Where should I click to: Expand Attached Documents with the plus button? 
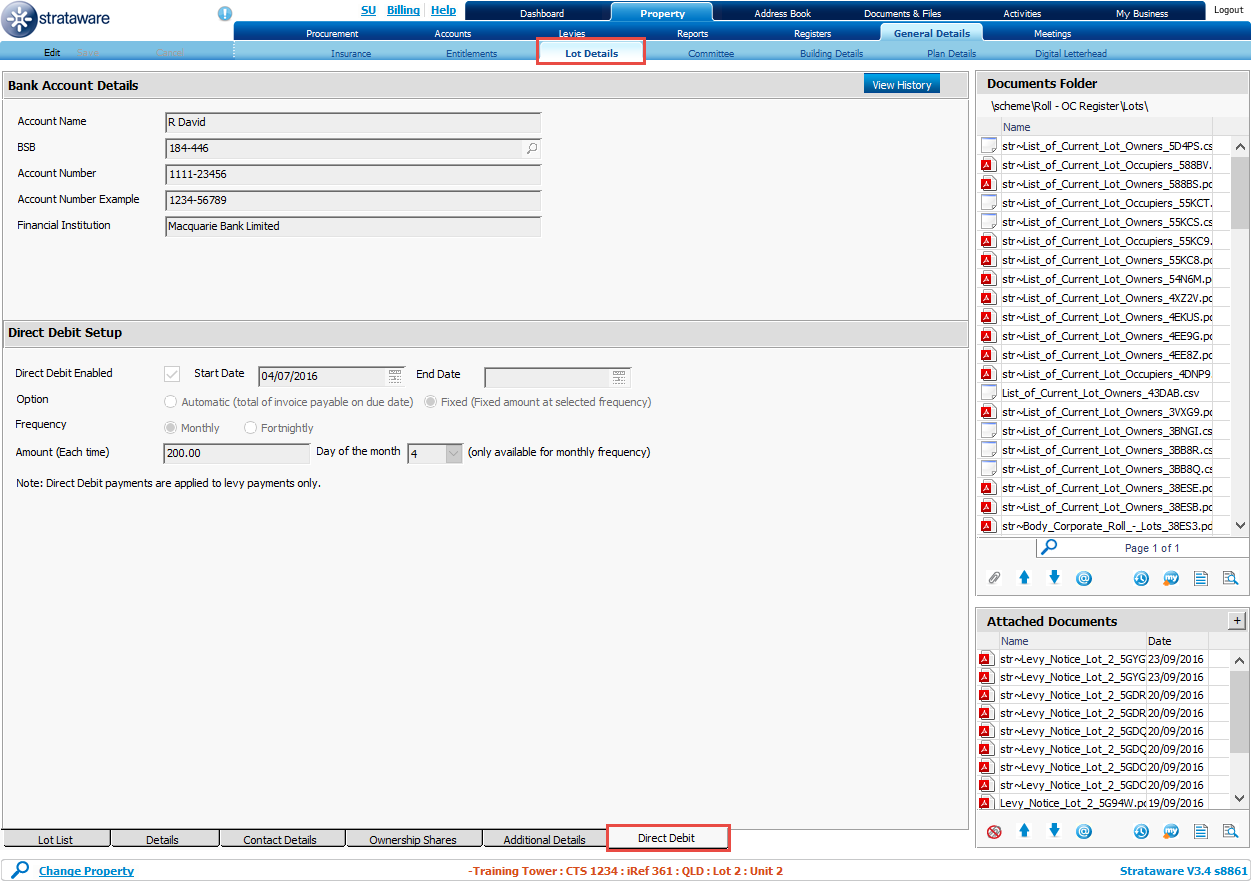[1236, 621]
